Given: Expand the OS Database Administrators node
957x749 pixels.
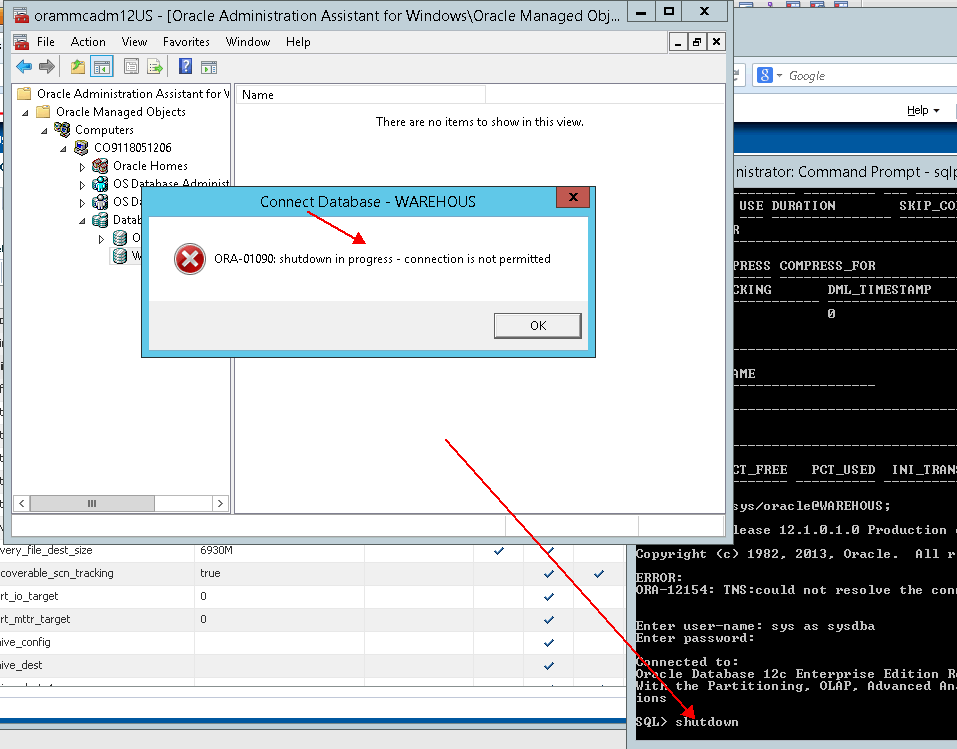Looking at the screenshot, I should 82,184.
